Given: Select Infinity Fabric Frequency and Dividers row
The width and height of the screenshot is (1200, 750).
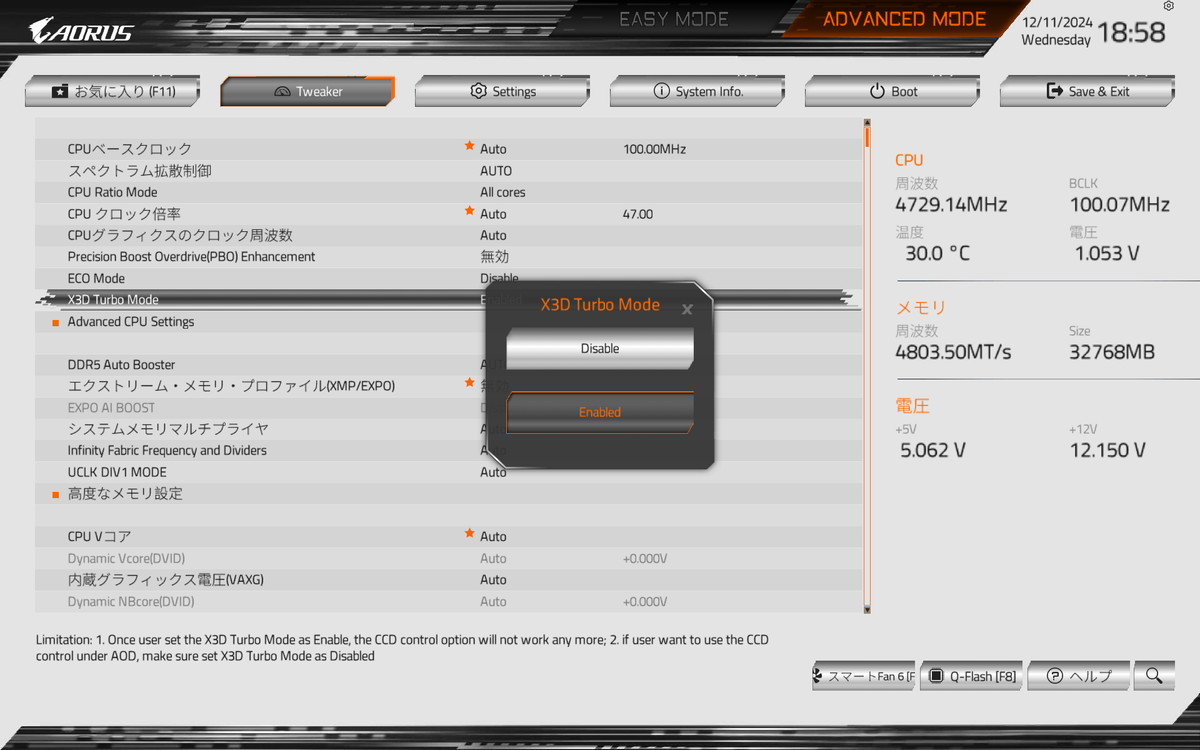Looking at the screenshot, I should [x=448, y=451].
